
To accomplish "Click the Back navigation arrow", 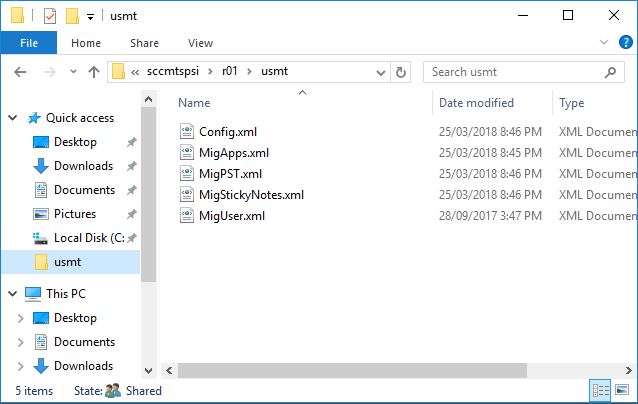I will click(21, 72).
